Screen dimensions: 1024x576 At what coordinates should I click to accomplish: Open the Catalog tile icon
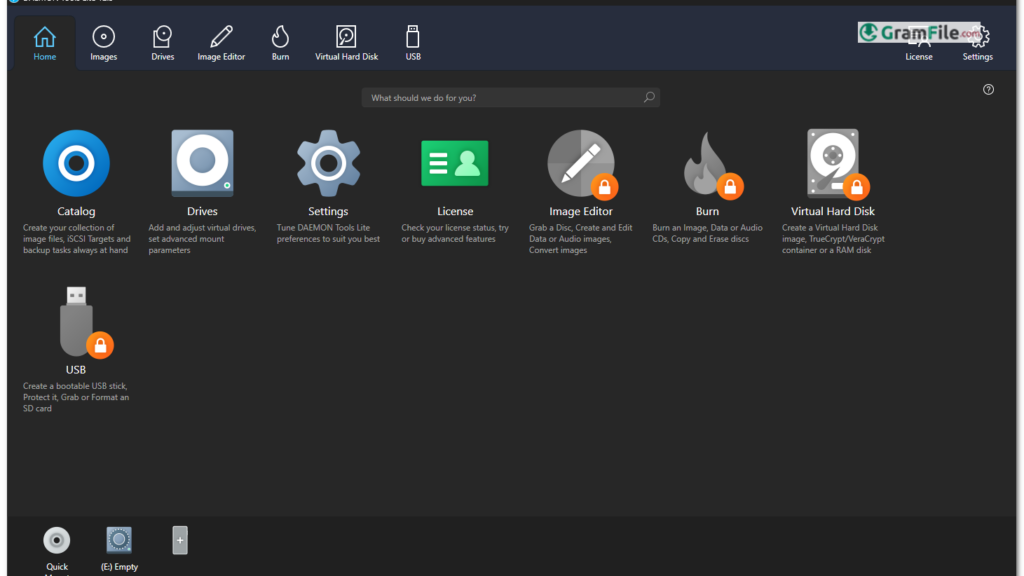76,163
